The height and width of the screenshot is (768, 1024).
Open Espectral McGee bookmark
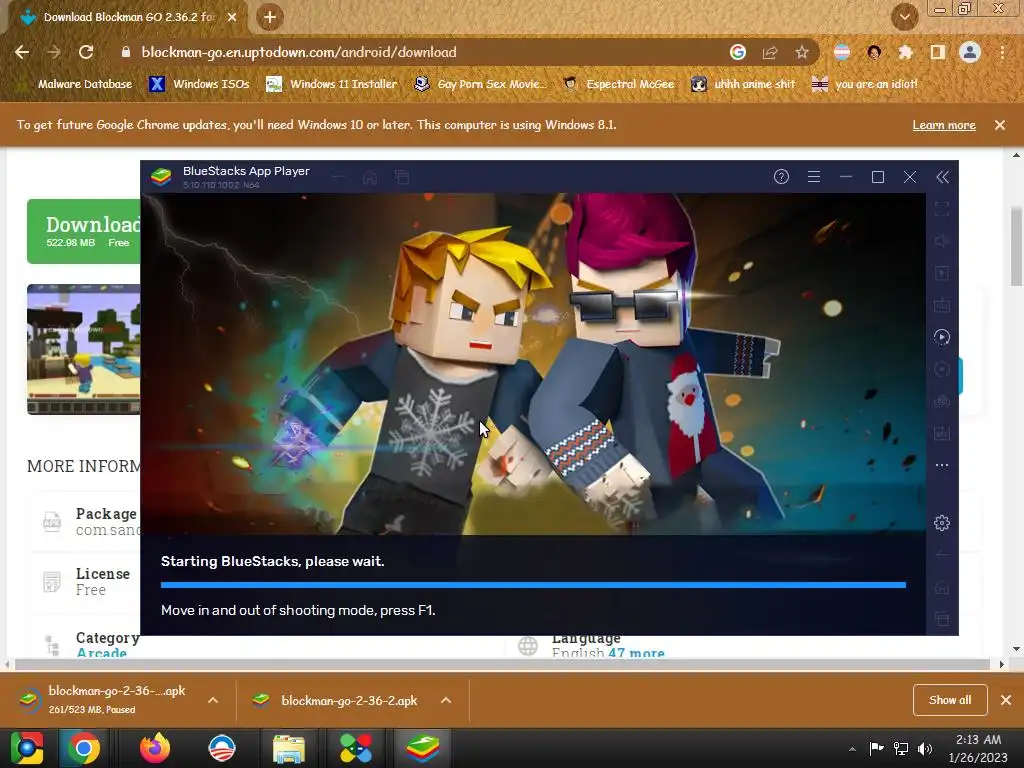coord(618,84)
